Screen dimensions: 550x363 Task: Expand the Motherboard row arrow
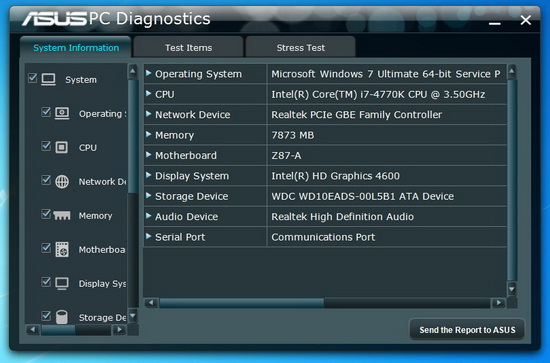pos(148,154)
